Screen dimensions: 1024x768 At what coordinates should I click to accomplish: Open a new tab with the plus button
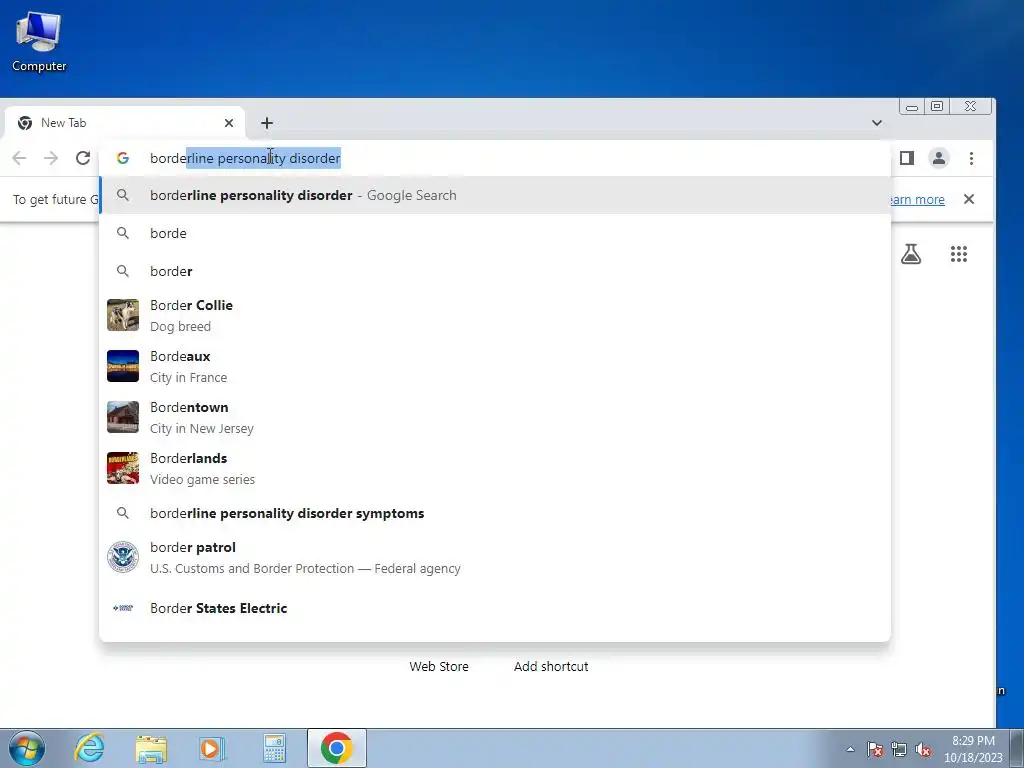(x=266, y=123)
